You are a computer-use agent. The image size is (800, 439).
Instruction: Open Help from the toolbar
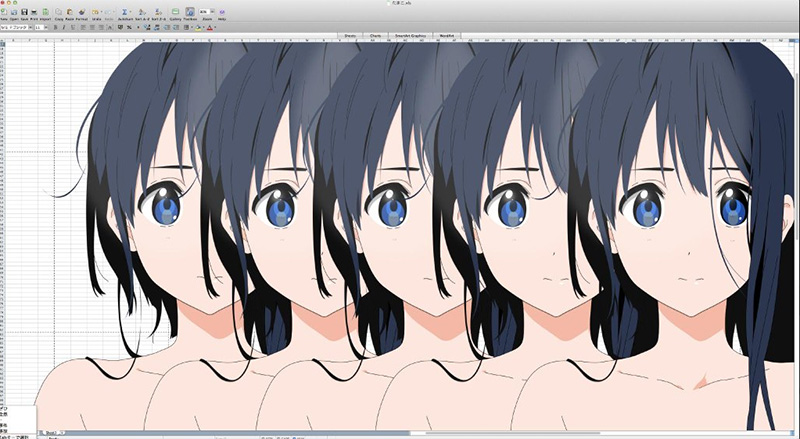pyautogui.click(x=221, y=12)
